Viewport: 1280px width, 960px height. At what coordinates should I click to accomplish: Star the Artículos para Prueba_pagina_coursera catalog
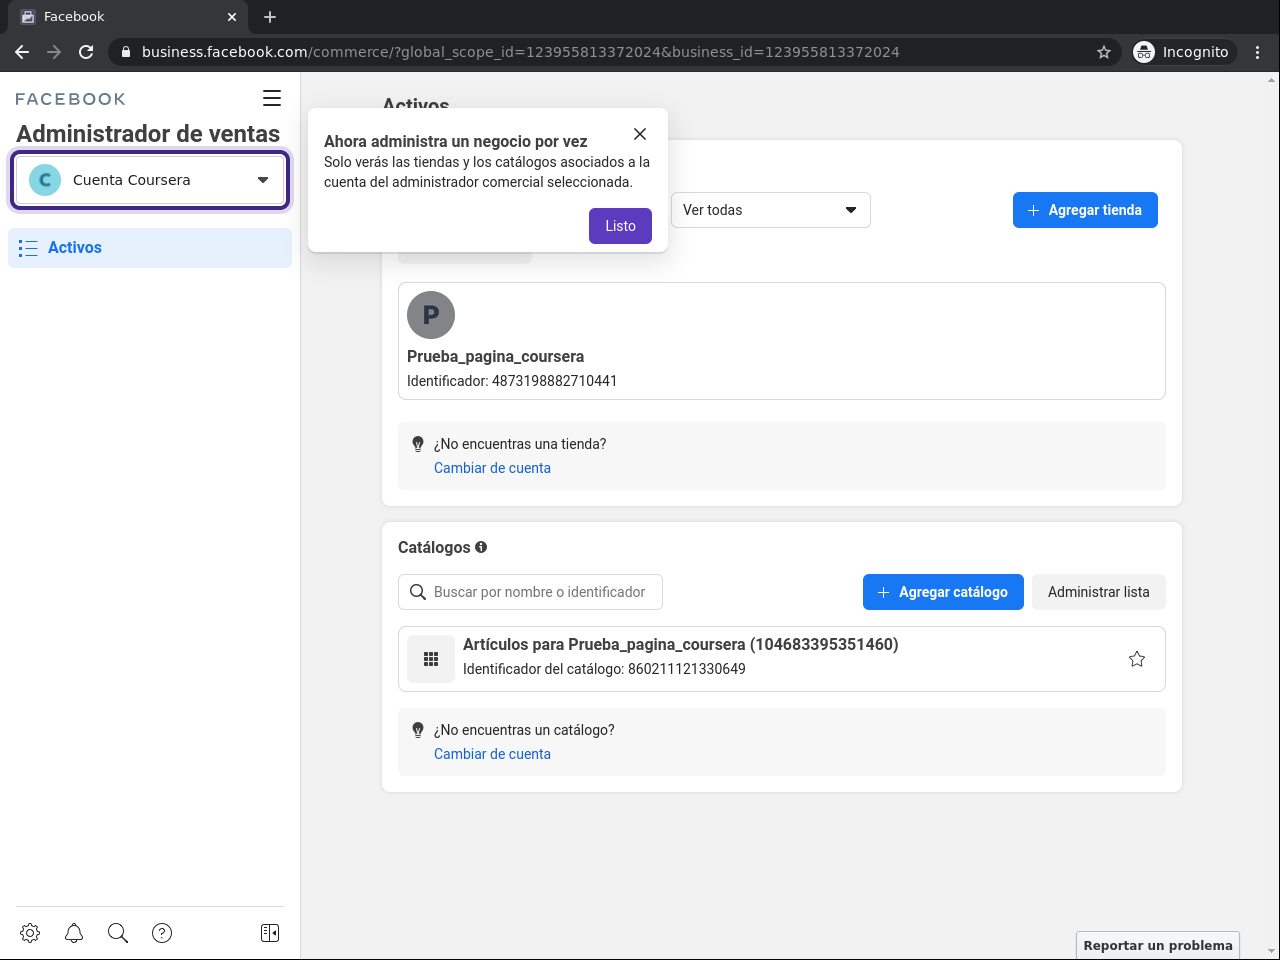pos(1137,659)
